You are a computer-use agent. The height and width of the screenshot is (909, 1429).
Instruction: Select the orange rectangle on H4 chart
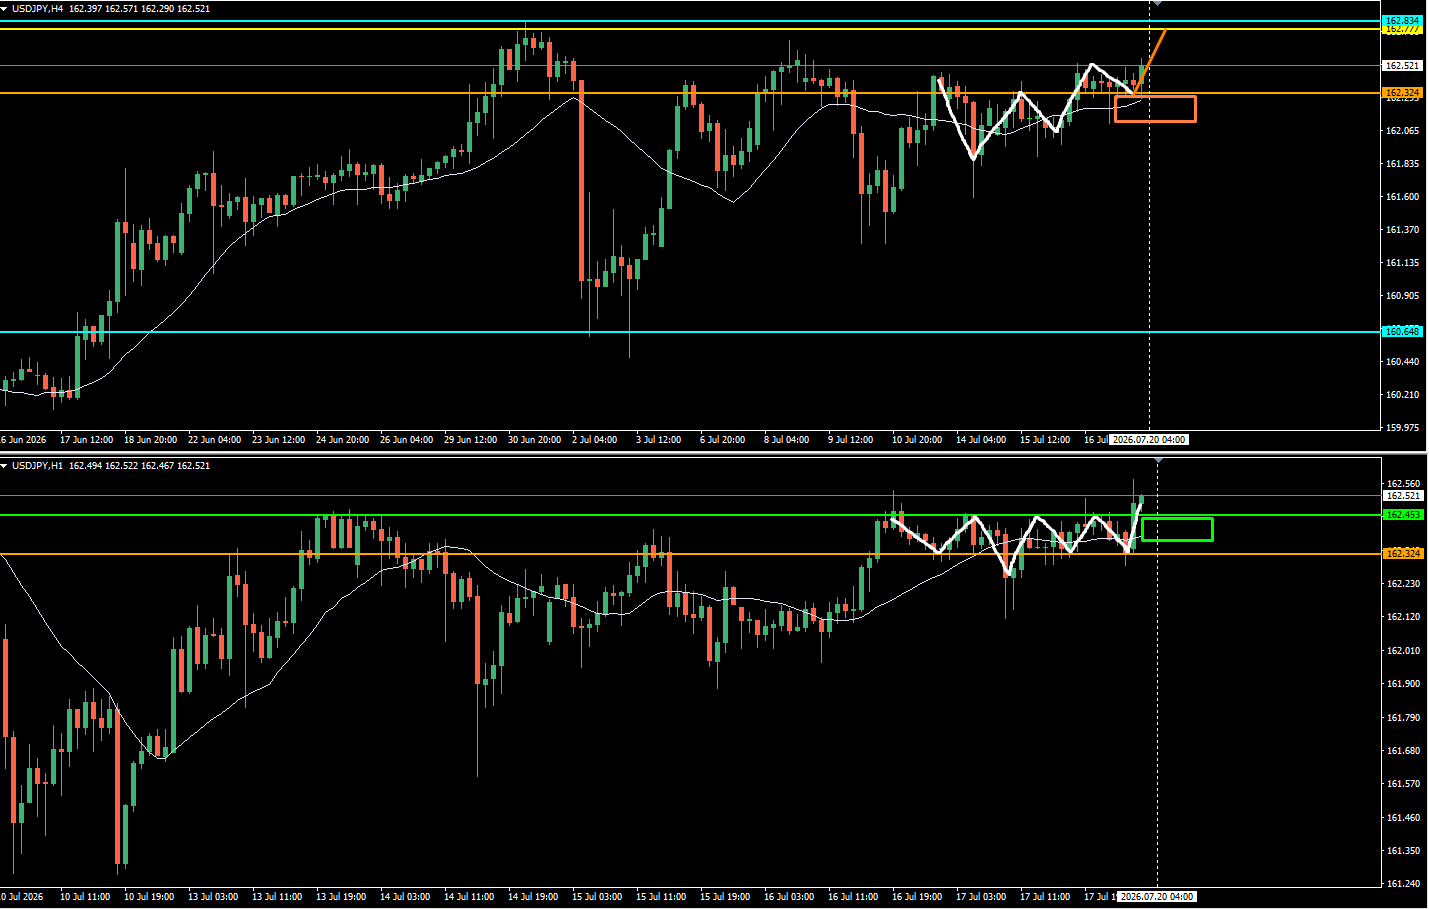click(1155, 109)
